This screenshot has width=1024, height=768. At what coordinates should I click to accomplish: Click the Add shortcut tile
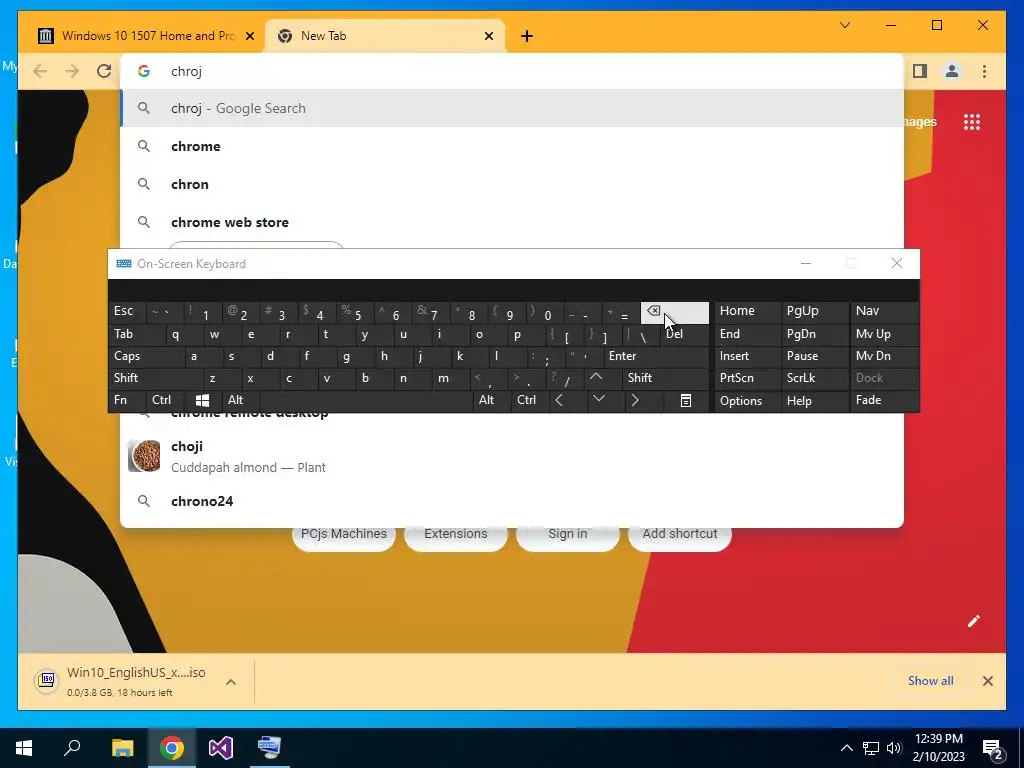pos(680,534)
